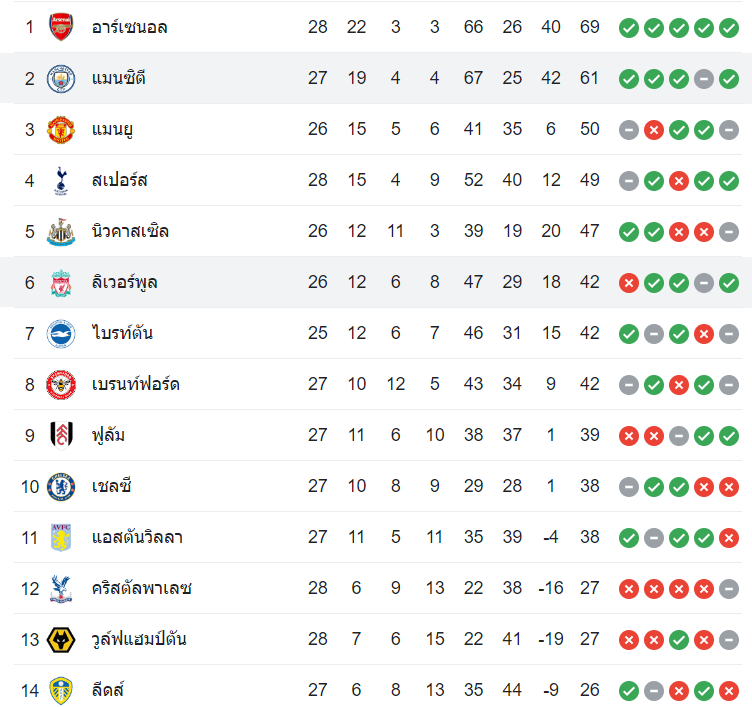Click Arsenal's most recent form result icon

click(x=729, y=27)
